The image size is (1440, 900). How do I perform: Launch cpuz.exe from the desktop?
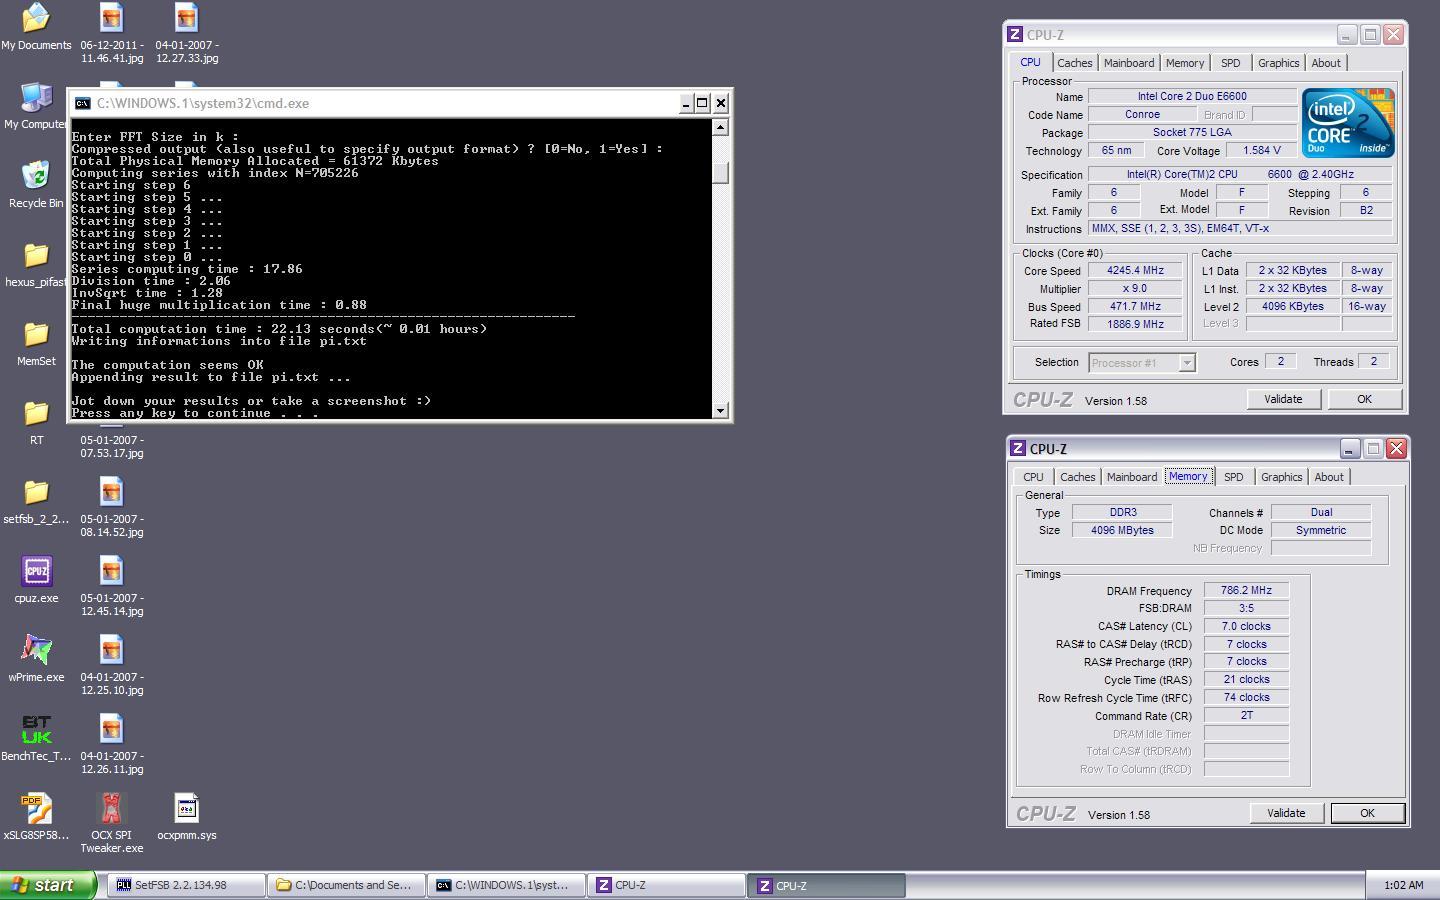pyautogui.click(x=36, y=580)
